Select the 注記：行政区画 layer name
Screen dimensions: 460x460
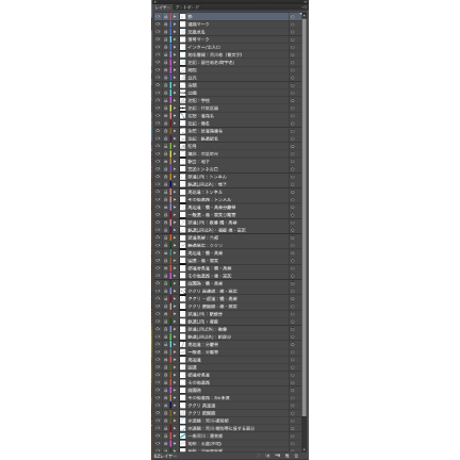[203, 108]
